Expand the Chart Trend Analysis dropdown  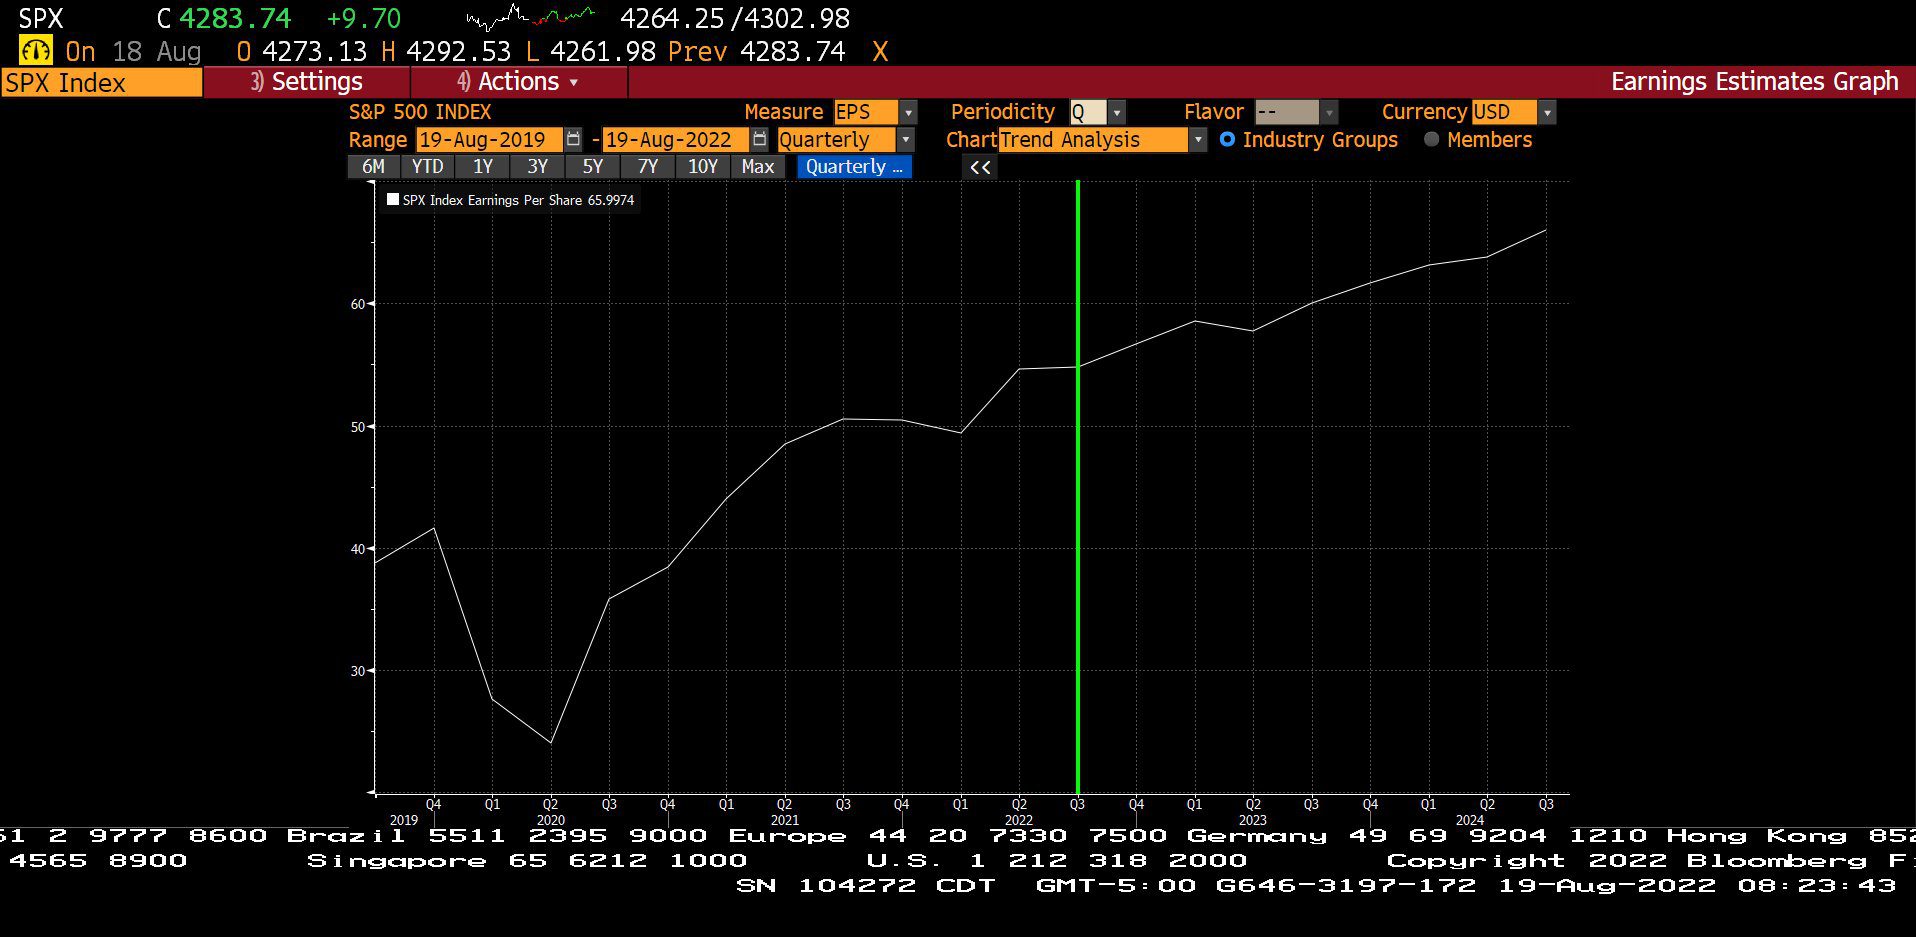point(1198,139)
